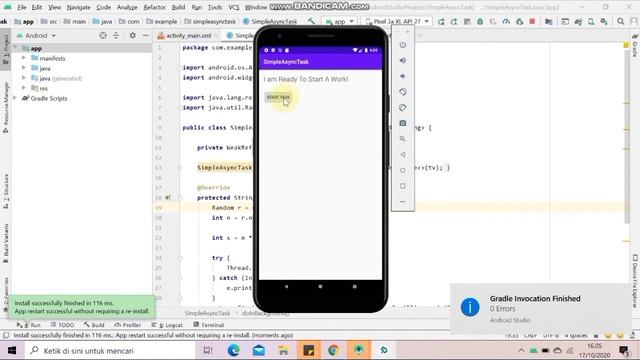Click the emulator volume down button

[402, 76]
